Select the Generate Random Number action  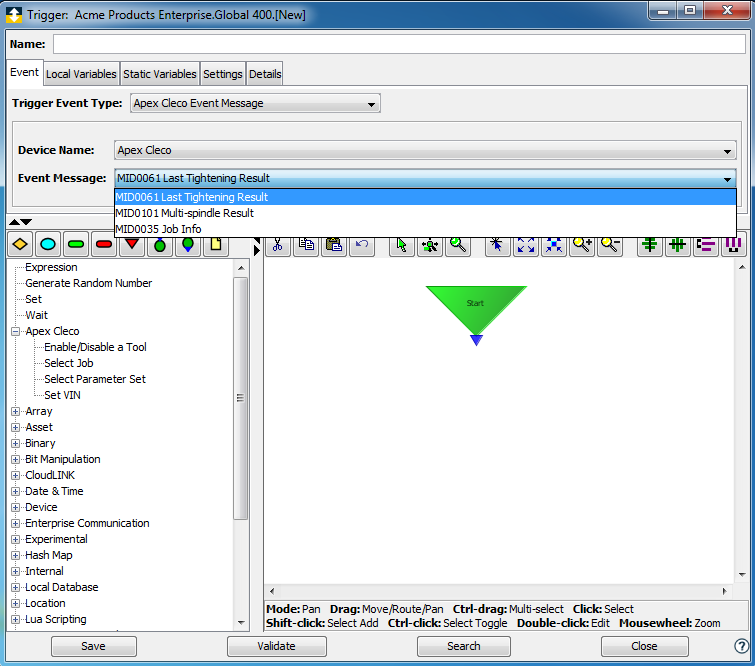pos(89,283)
